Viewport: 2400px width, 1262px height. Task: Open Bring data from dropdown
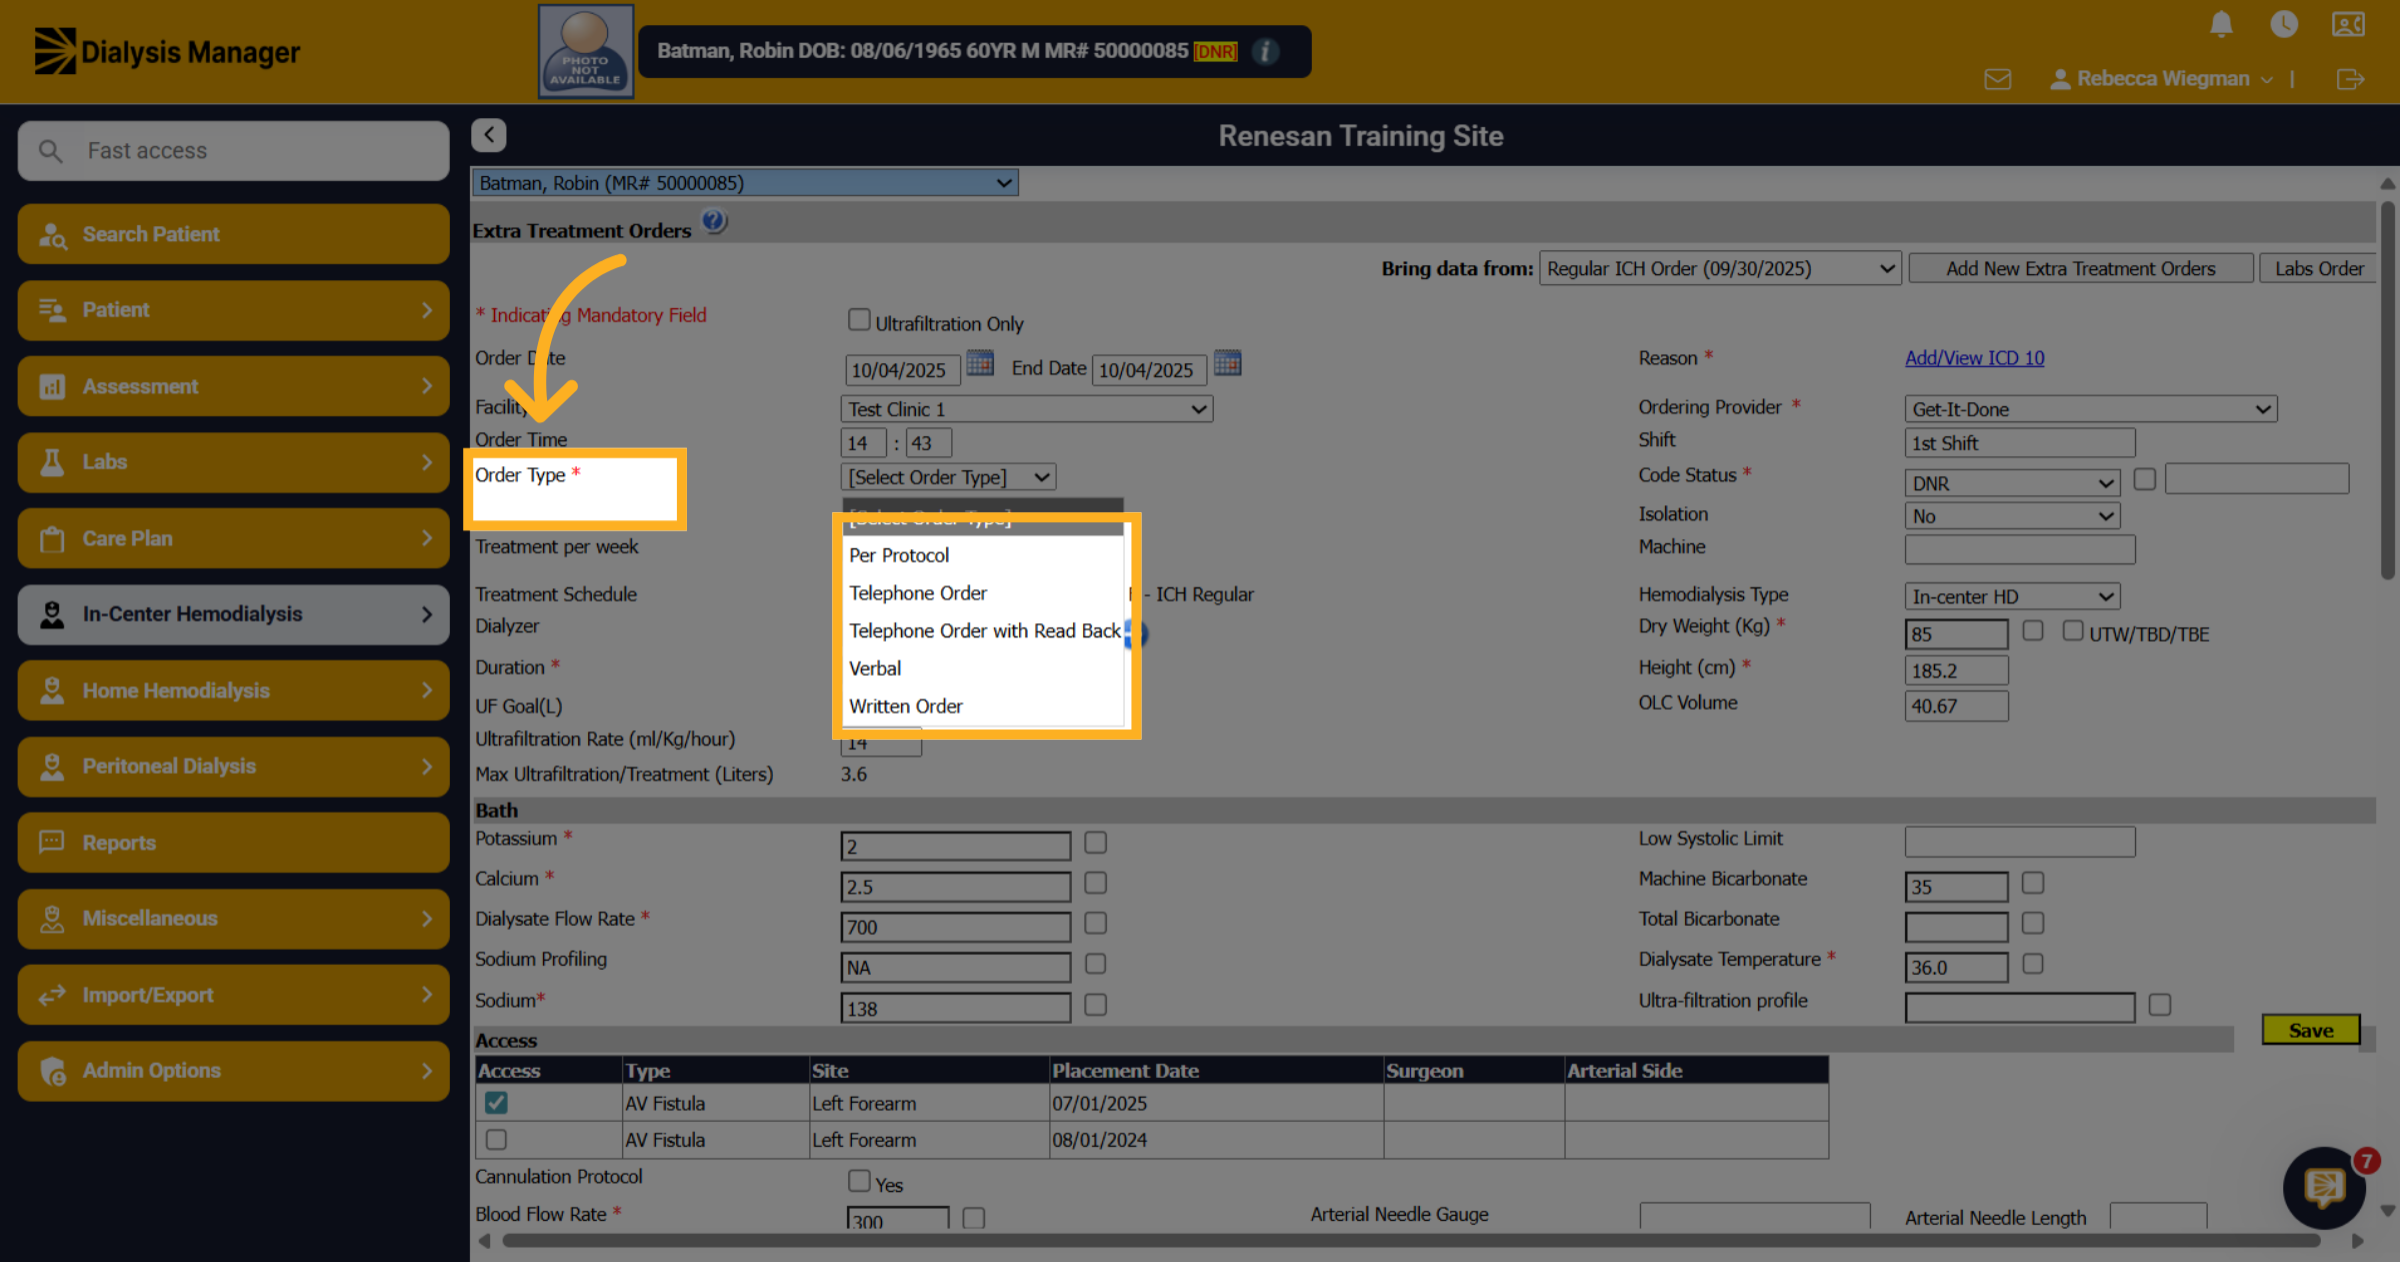(1720, 269)
